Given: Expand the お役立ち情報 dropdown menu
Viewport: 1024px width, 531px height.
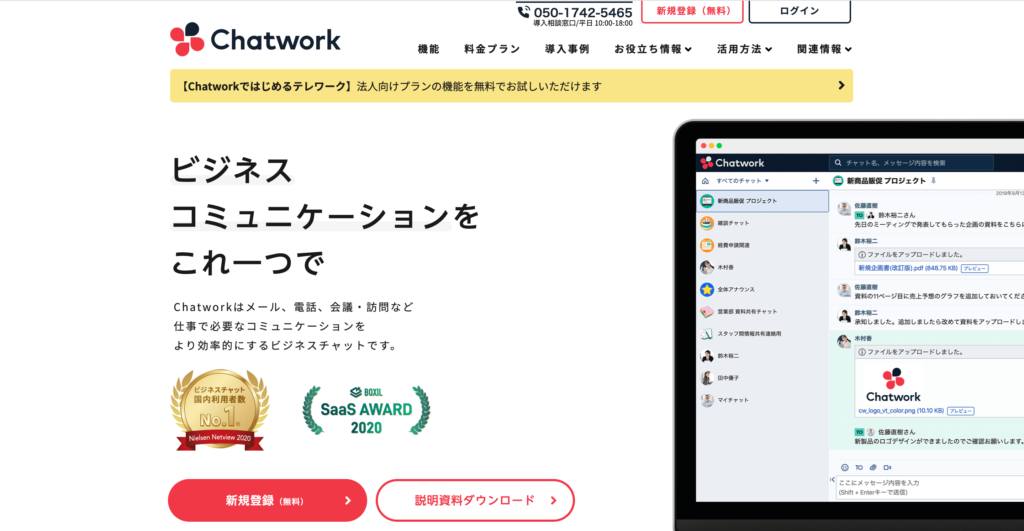Looking at the screenshot, I should tap(652, 49).
